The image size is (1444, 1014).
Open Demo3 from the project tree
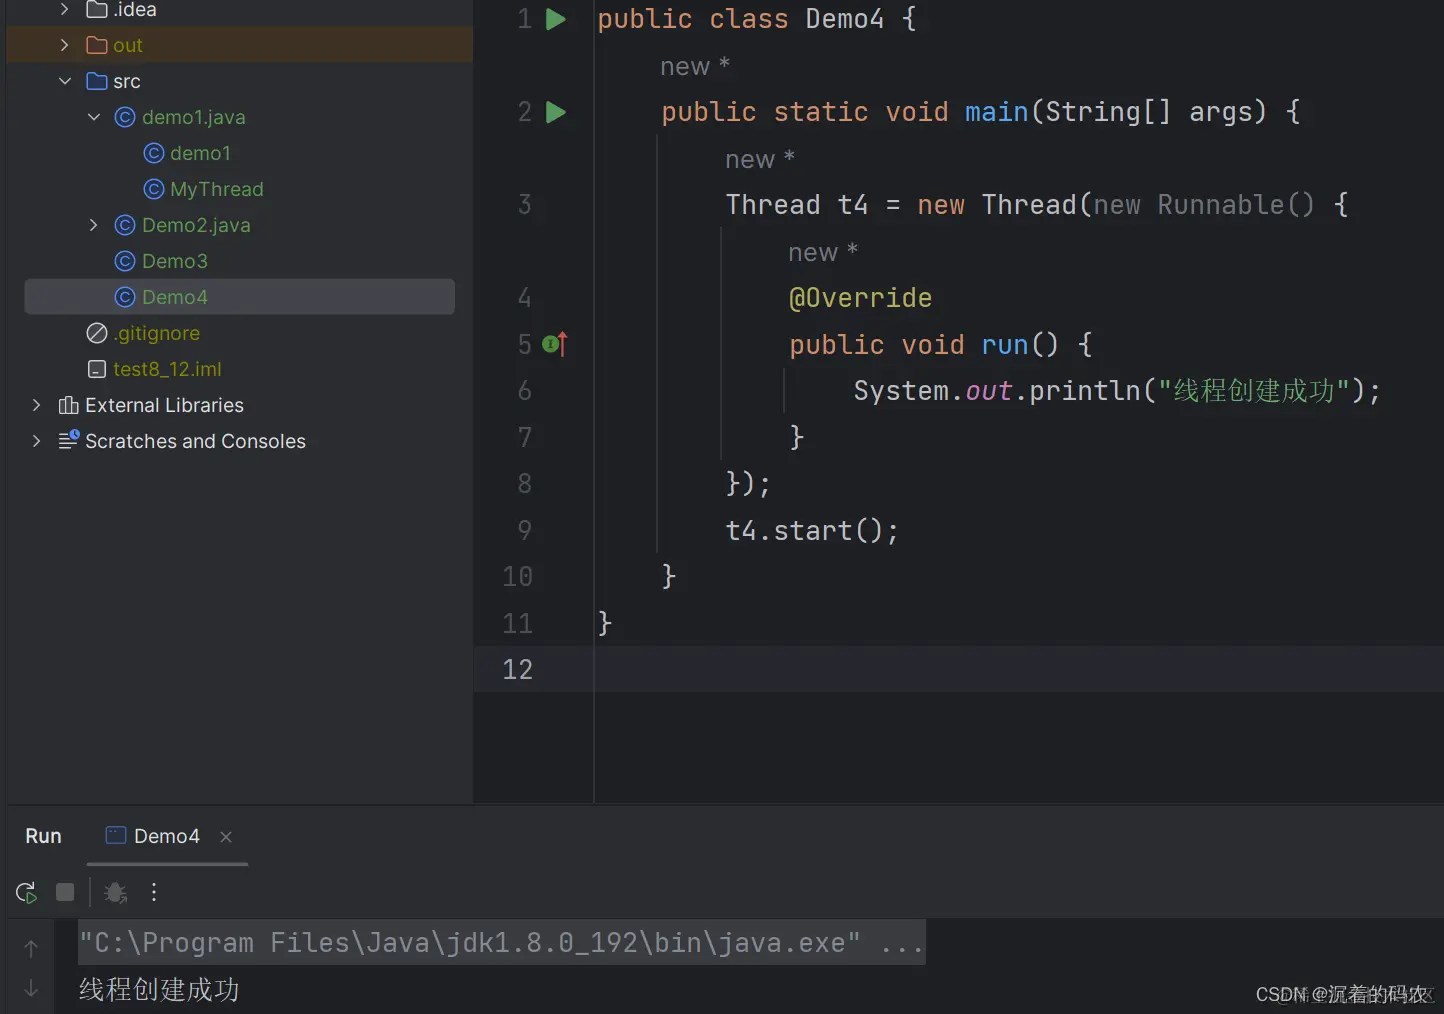(175, 261)
